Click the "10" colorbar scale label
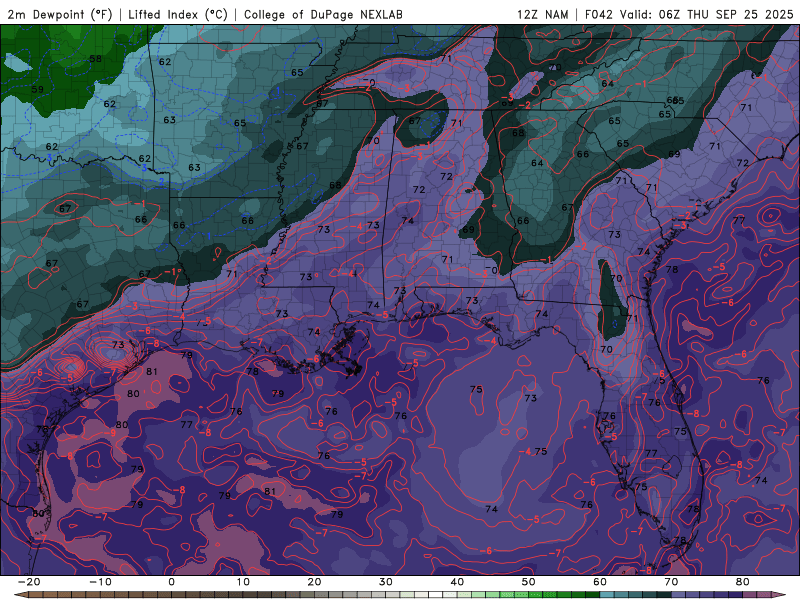800x600 pixels. pyautogui.click(x=243, y=582)
